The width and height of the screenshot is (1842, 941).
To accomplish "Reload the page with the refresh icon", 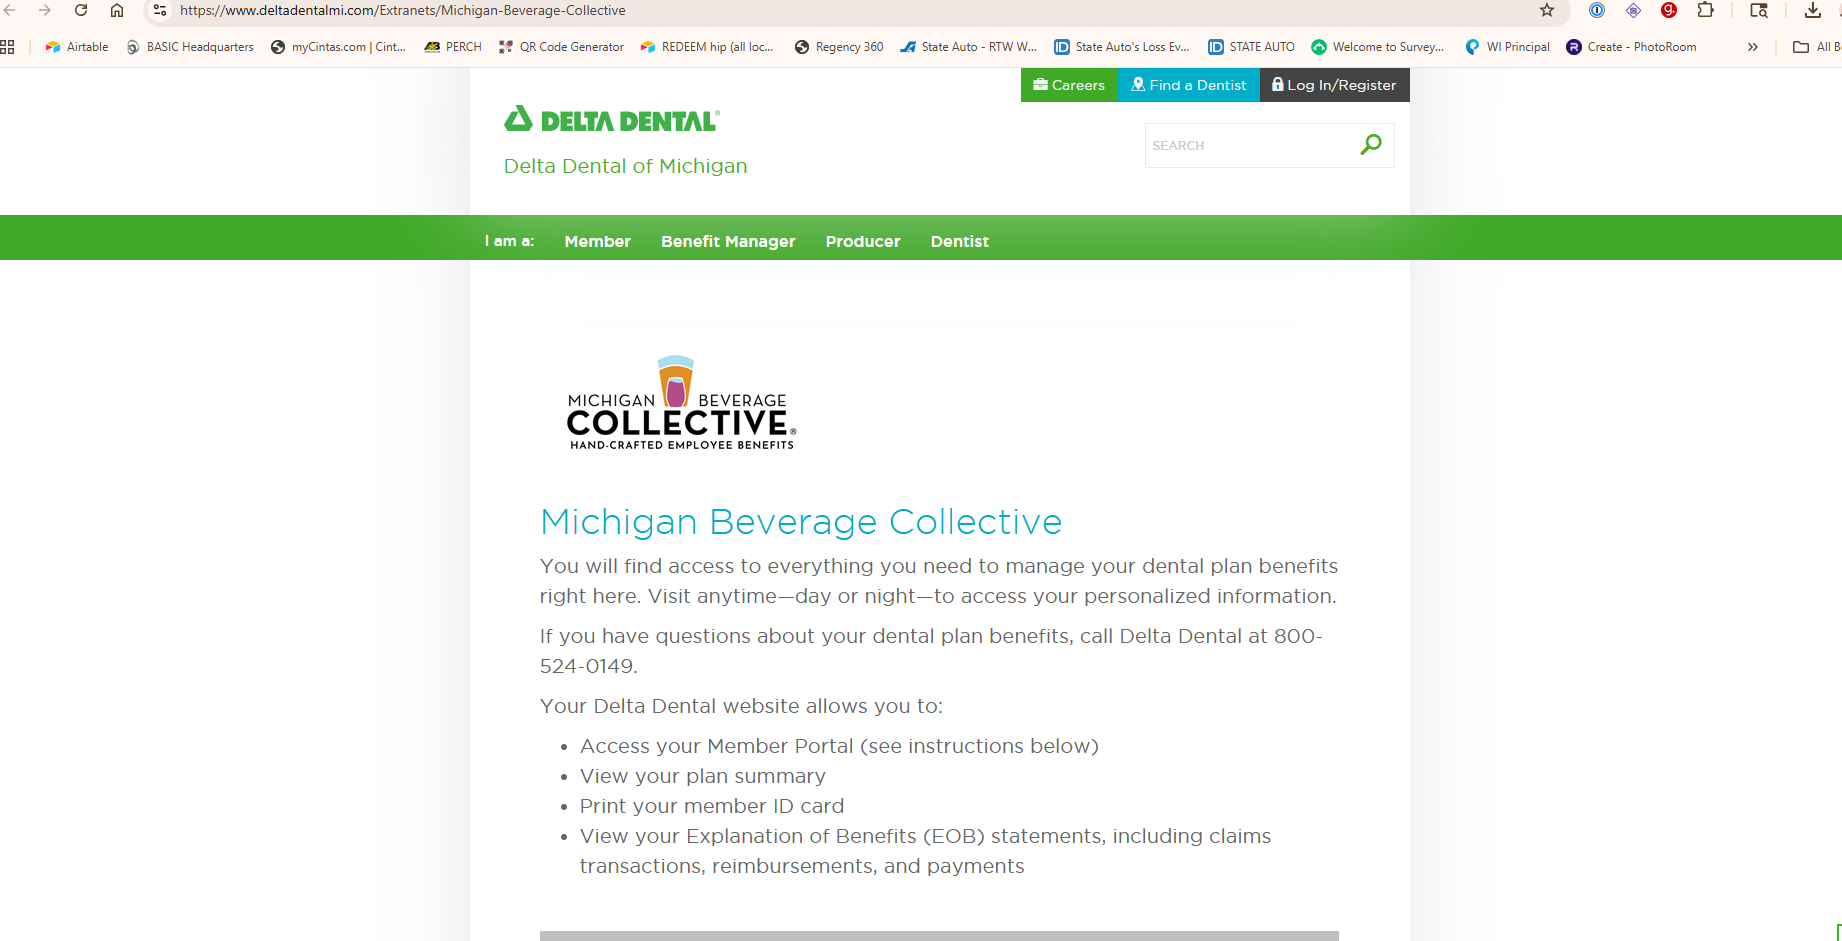I will click(81, 11).
